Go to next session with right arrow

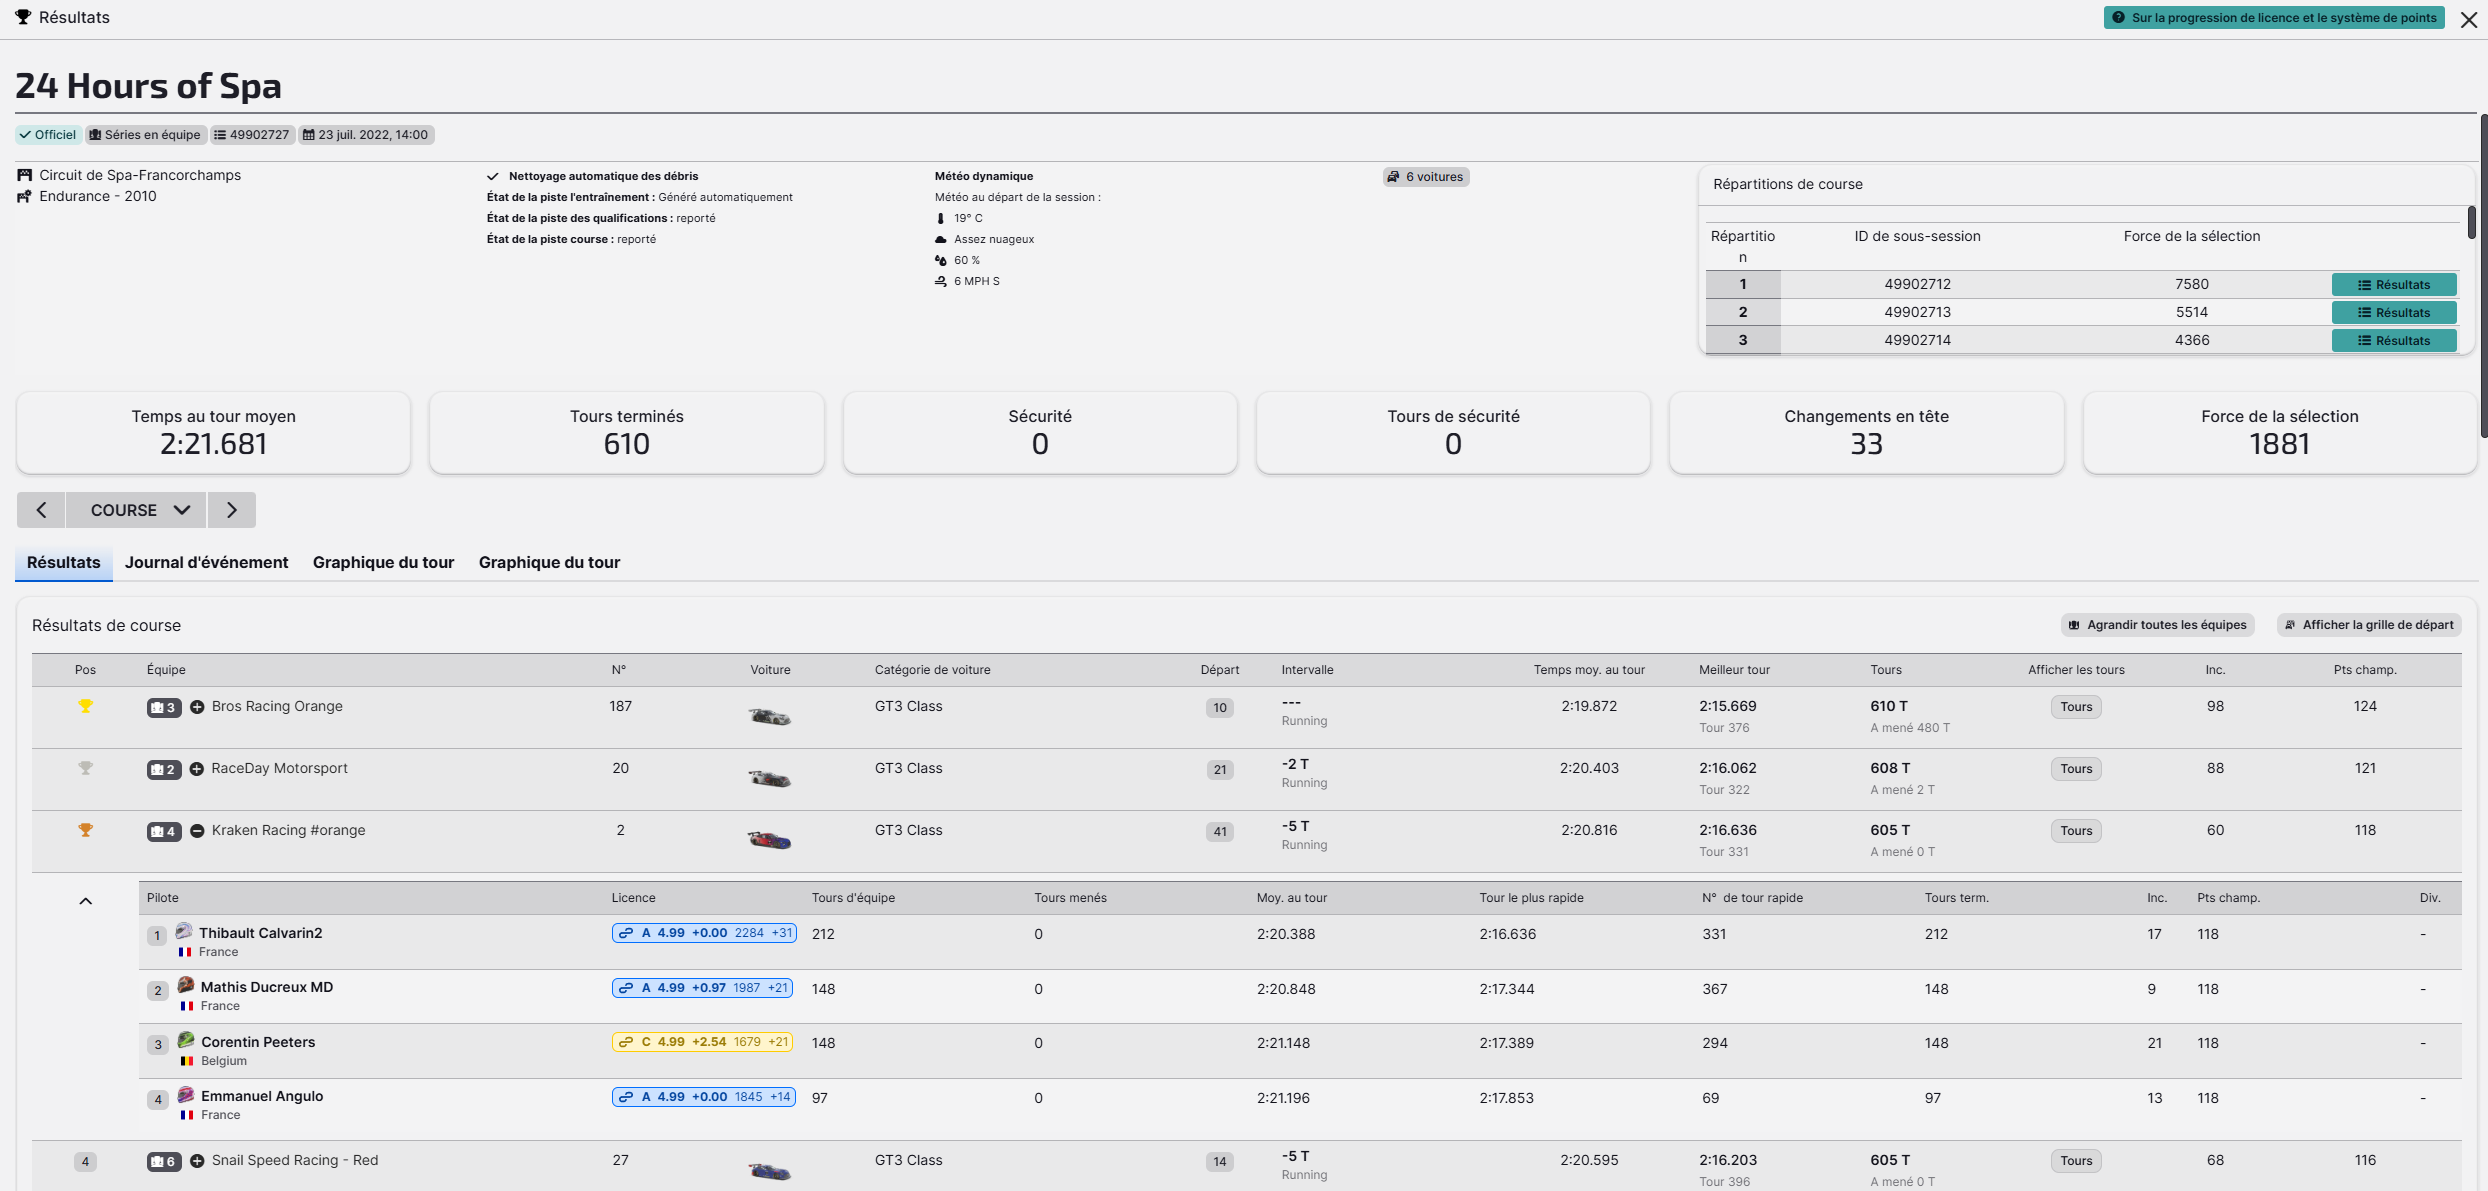(232, 510)
